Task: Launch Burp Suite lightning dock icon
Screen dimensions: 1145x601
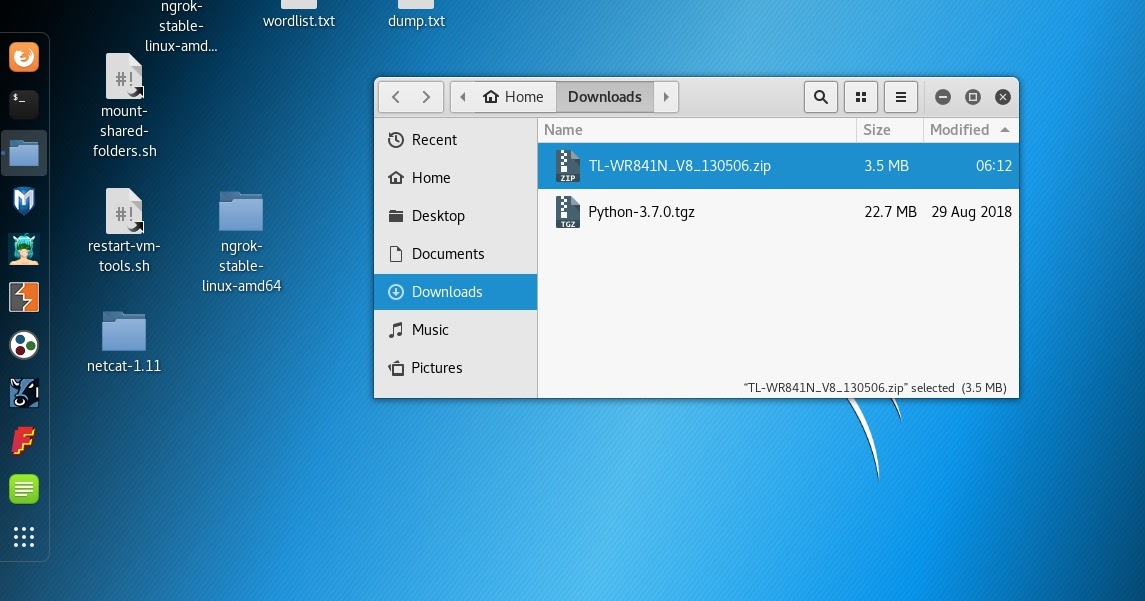Action: pyautogui.click(x=24, y=297)
